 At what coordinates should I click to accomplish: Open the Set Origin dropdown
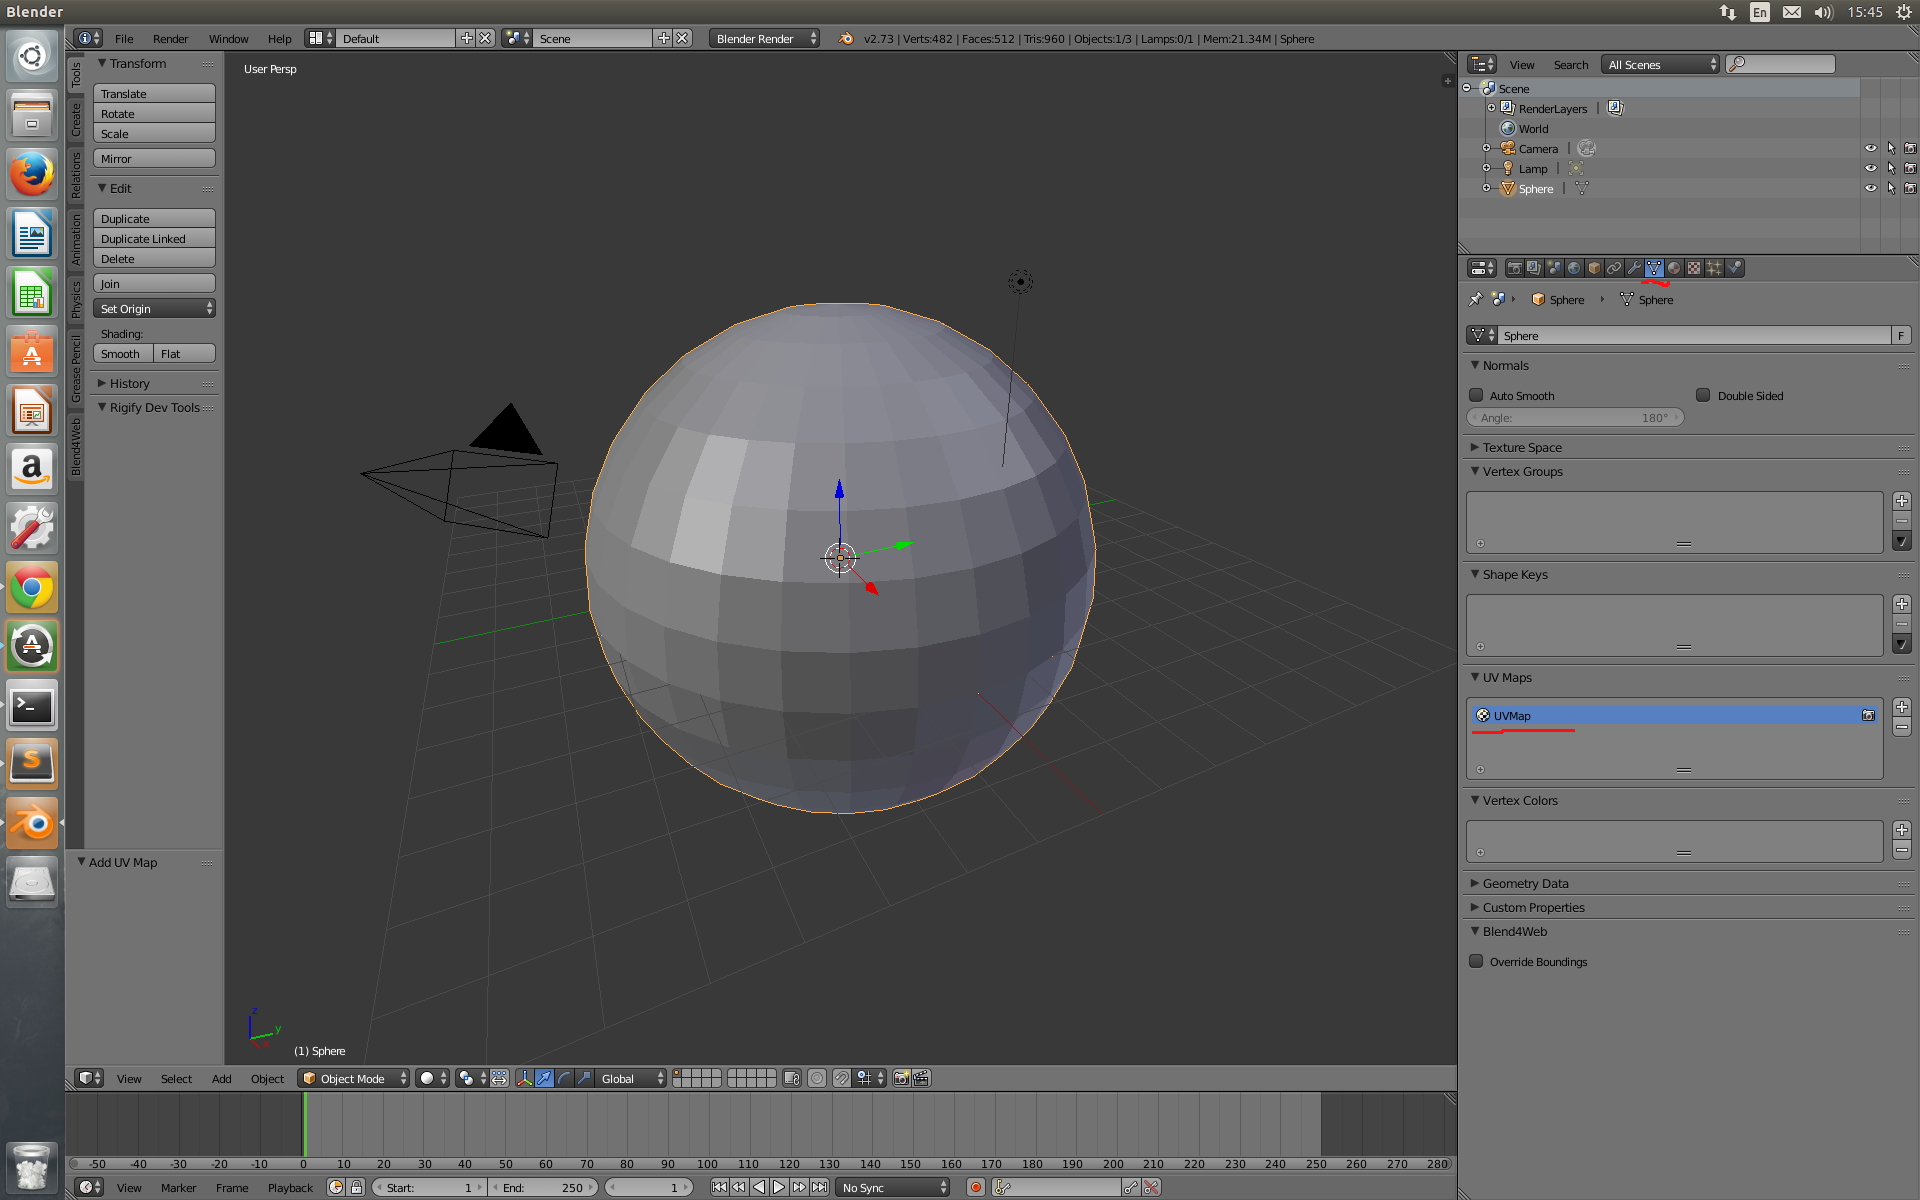(155, 309)
